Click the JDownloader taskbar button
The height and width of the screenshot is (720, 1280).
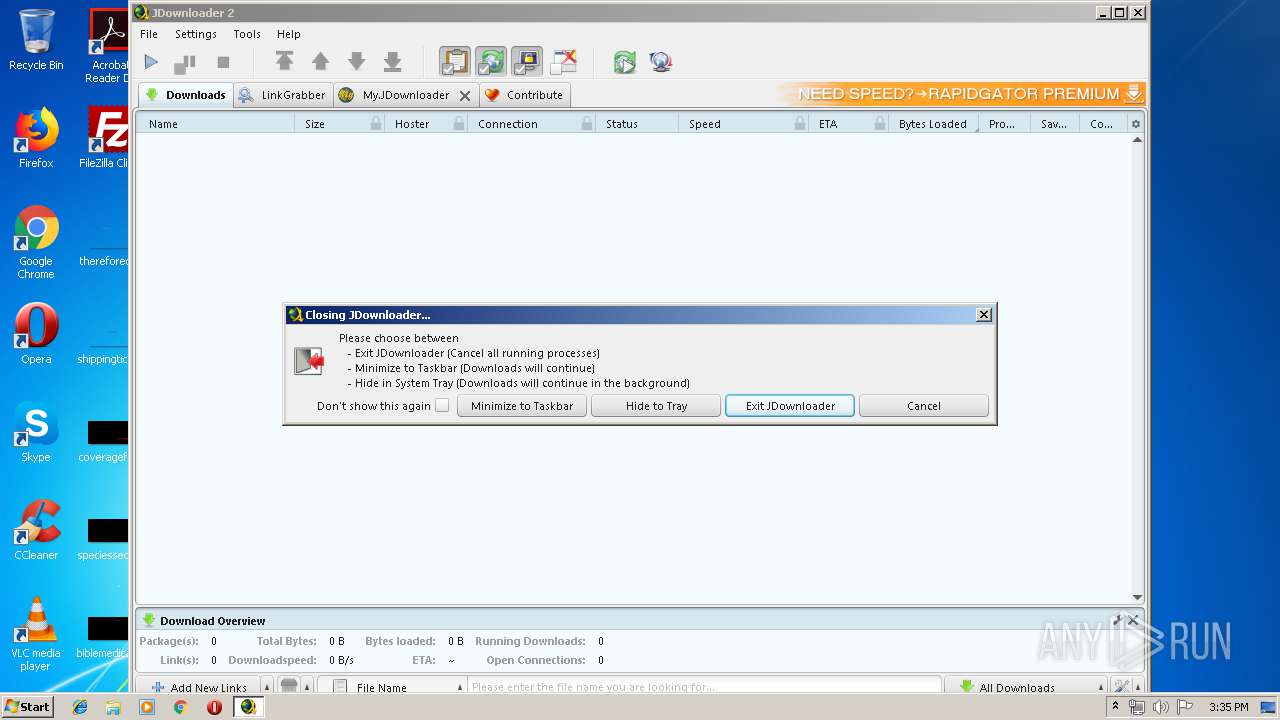pos(248,706)
